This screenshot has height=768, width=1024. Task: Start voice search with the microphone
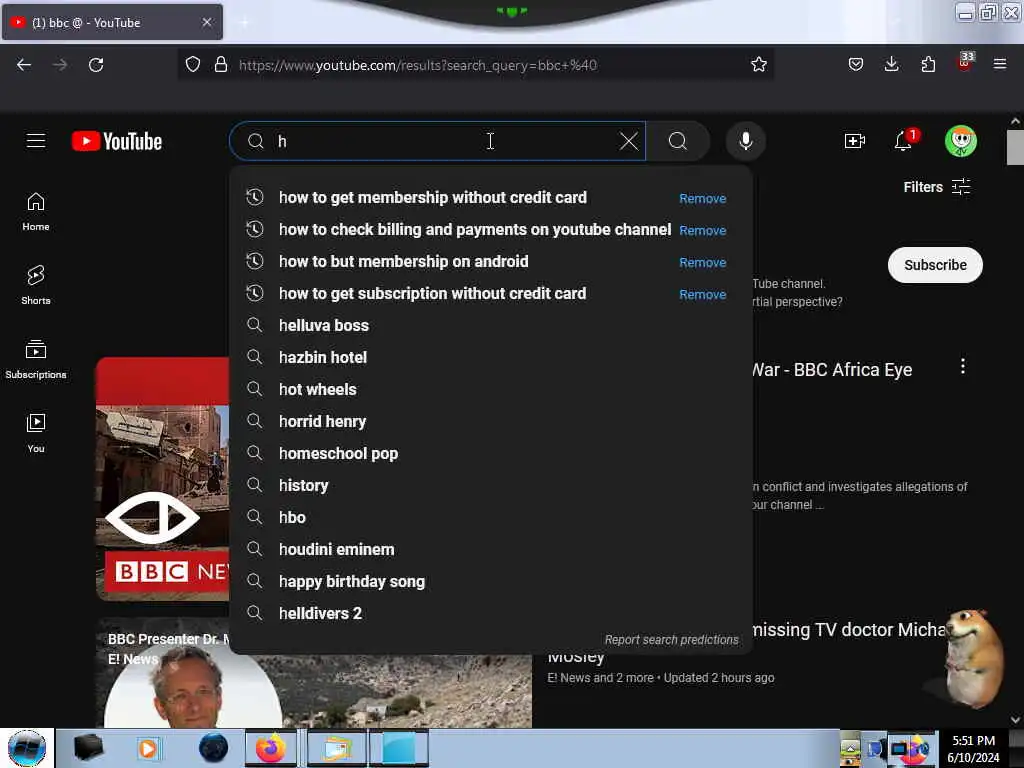(x=746, y=141)
